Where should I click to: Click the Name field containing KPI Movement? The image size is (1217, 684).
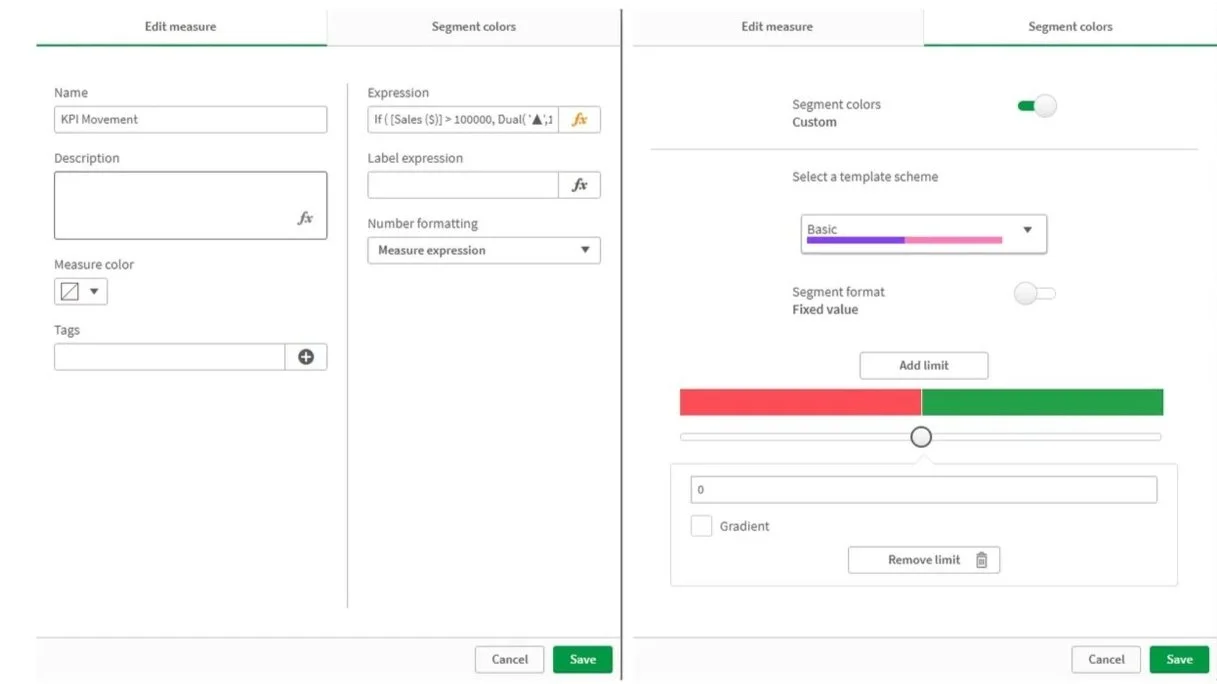(x=190, y=120)
